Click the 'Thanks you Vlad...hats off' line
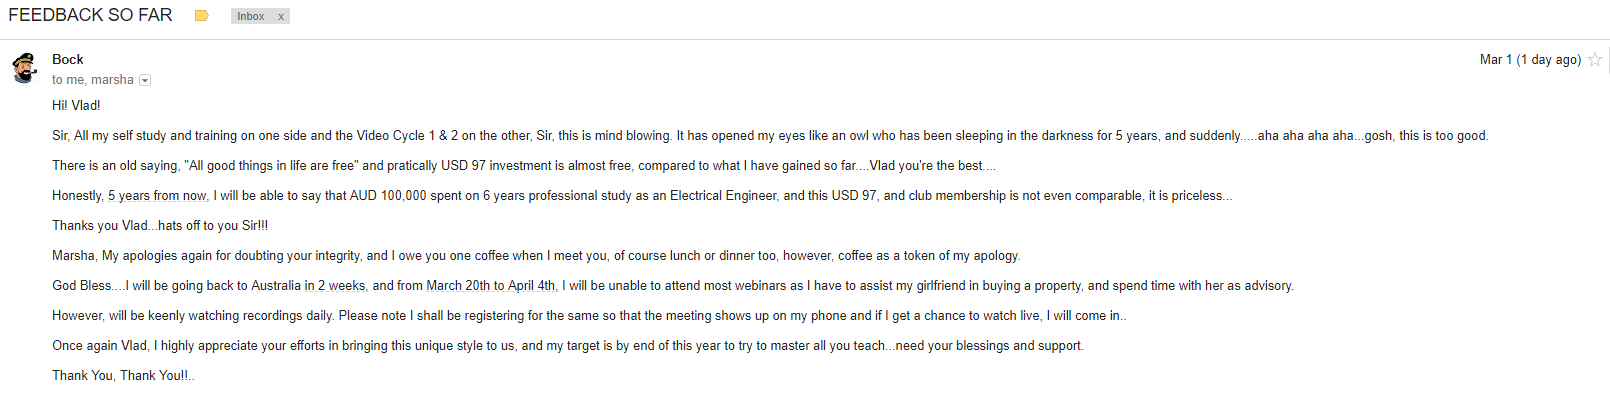This screenshot has height=408, width=1610. [160, 225]
